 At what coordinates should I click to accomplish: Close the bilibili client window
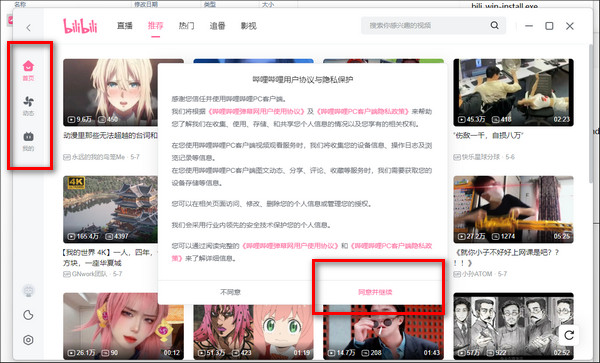coord(570,26)
